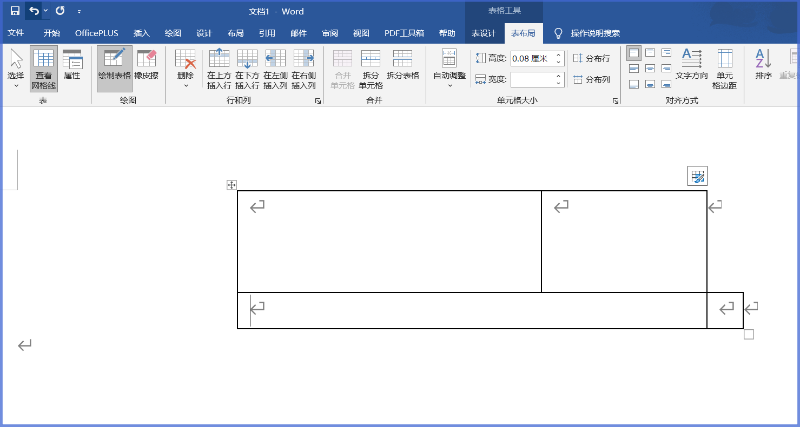
Task: Click the 操作说明搜索 search box
Action: click(595, 33)
